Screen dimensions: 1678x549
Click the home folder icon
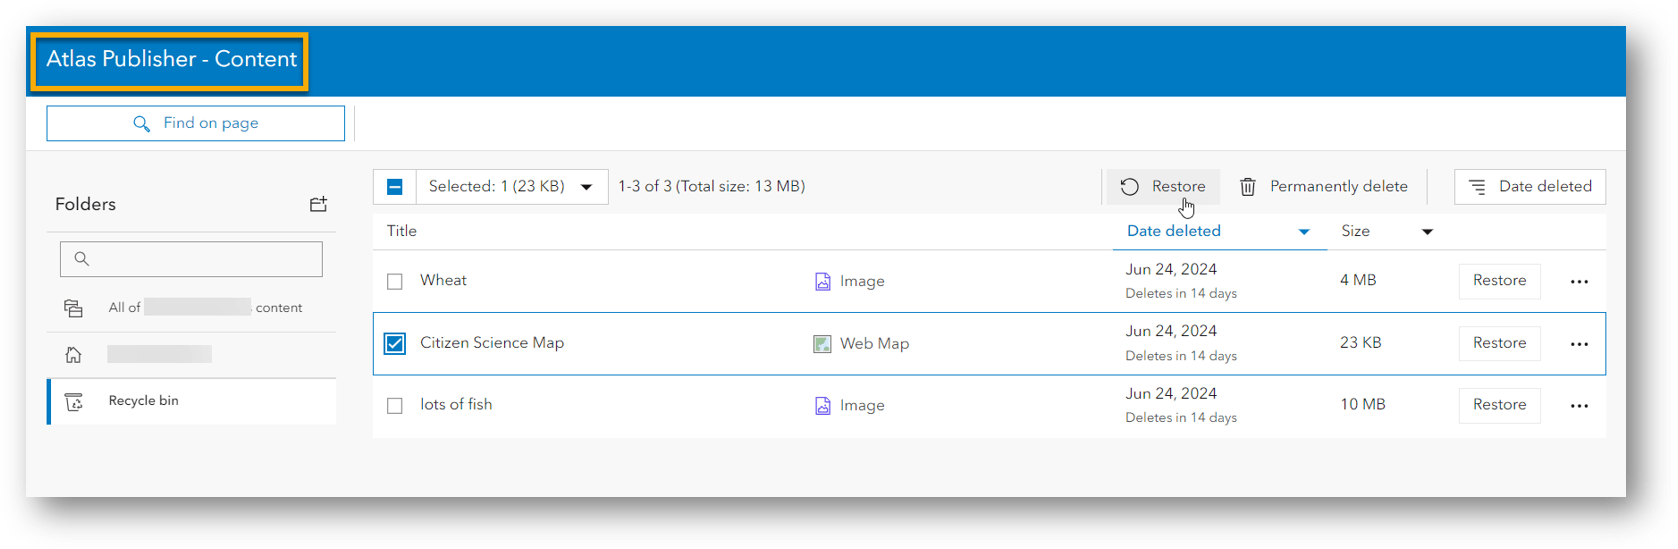tap(73, 355)
